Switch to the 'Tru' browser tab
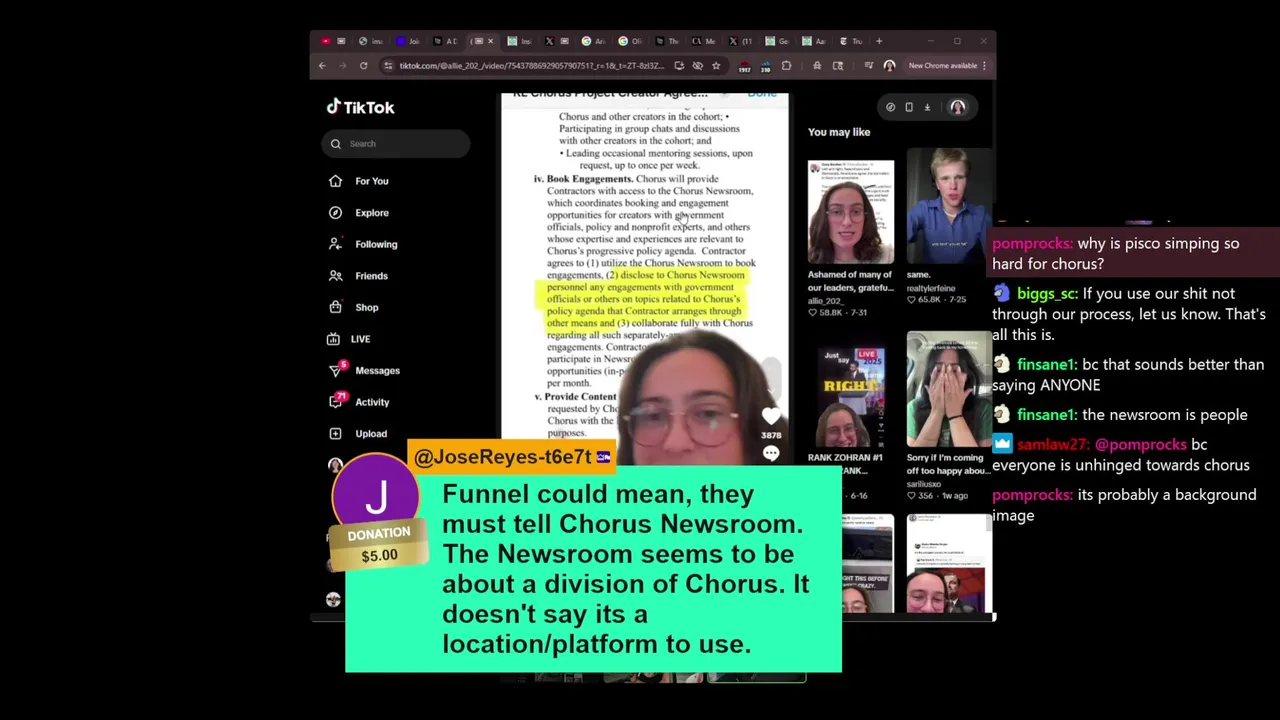The image size is (1280, 720). click(851, 41)
